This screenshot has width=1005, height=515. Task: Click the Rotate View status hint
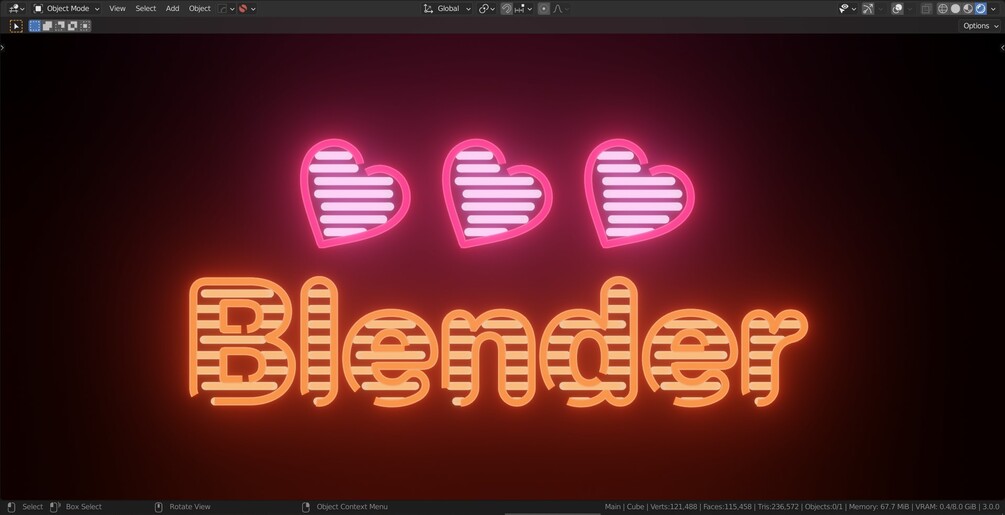coord(190,507)
